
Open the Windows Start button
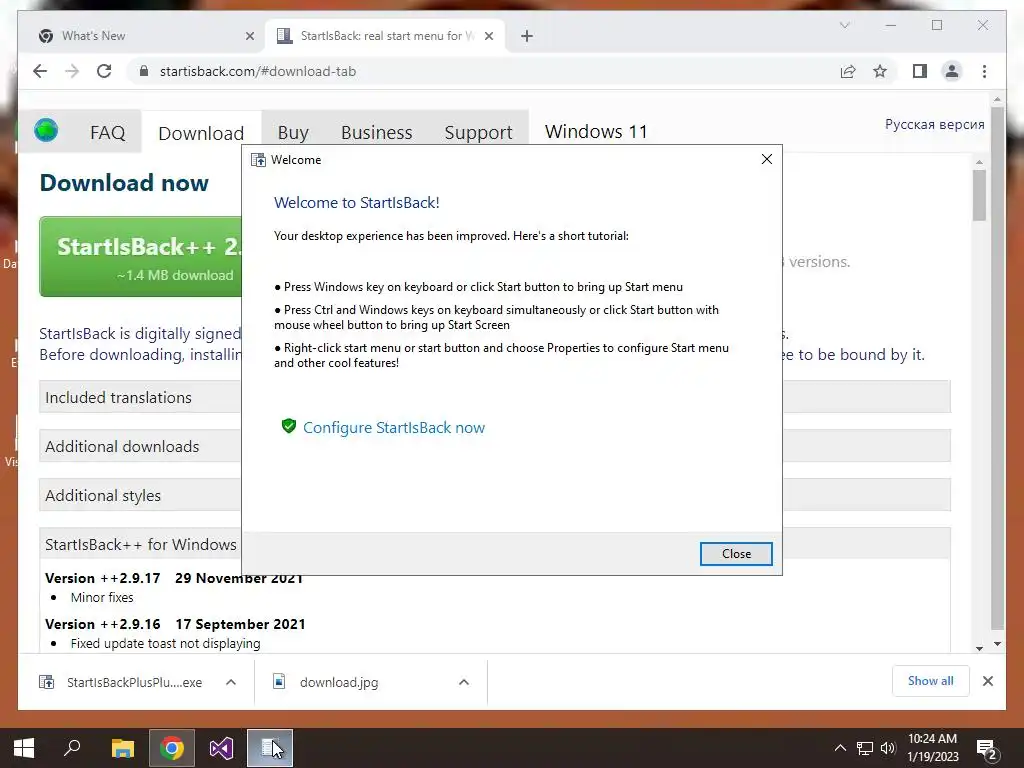pos(24,748)
